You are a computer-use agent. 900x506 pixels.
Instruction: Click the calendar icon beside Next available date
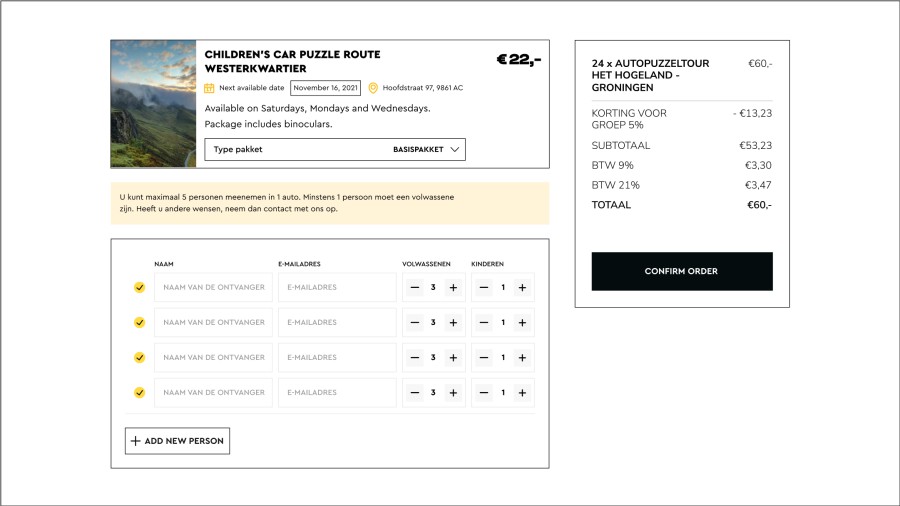click(x=209, y=88)
